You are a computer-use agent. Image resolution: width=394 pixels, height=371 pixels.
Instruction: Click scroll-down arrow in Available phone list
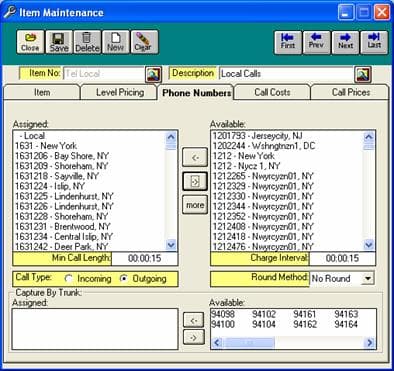pyautogui.click(x=369, y=245)
